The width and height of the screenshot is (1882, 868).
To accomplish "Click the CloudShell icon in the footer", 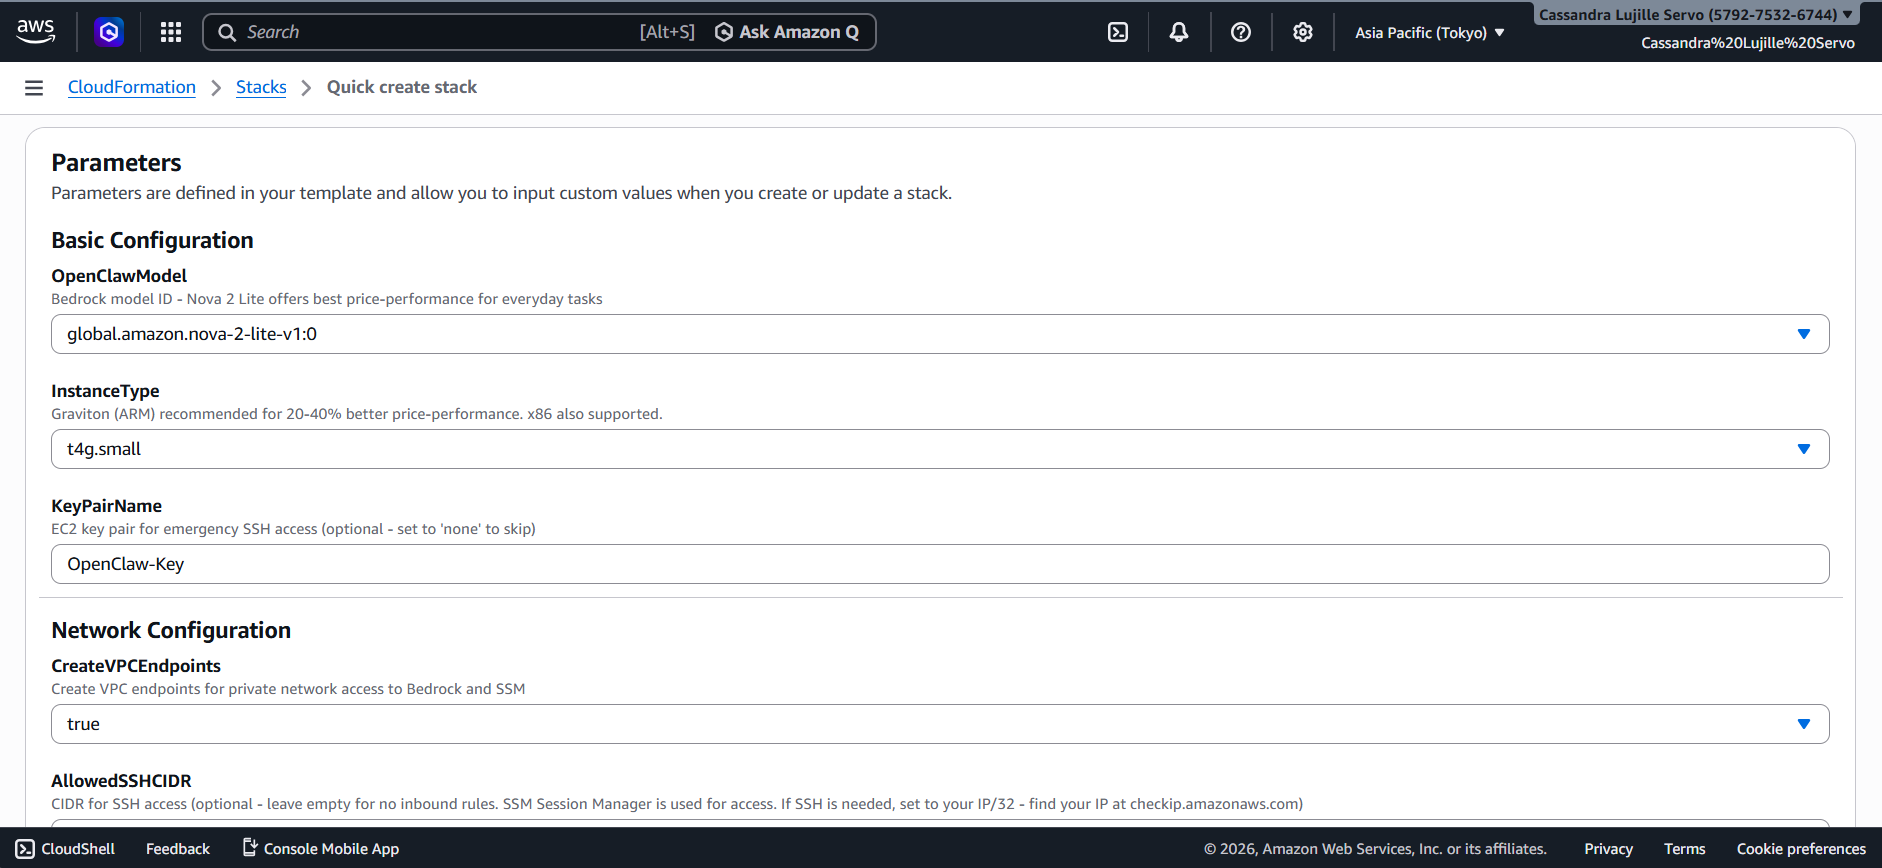I will click(25, 849).
